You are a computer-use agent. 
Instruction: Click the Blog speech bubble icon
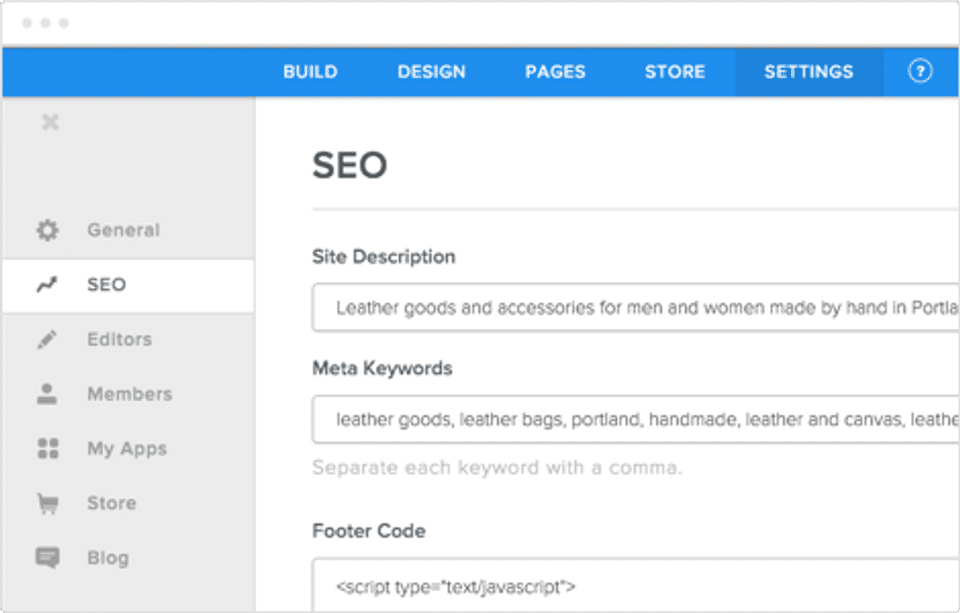pos(47,558)
